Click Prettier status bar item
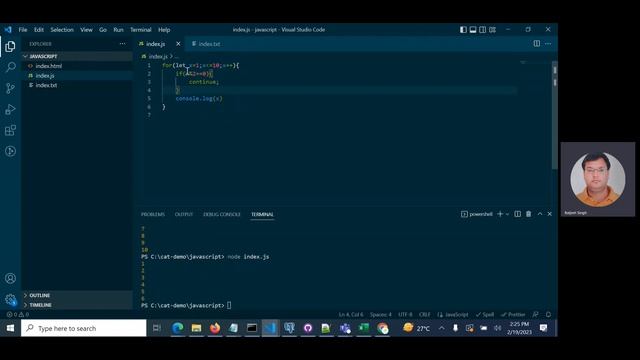This screenshot has width=640, height=360. [513, 314]
